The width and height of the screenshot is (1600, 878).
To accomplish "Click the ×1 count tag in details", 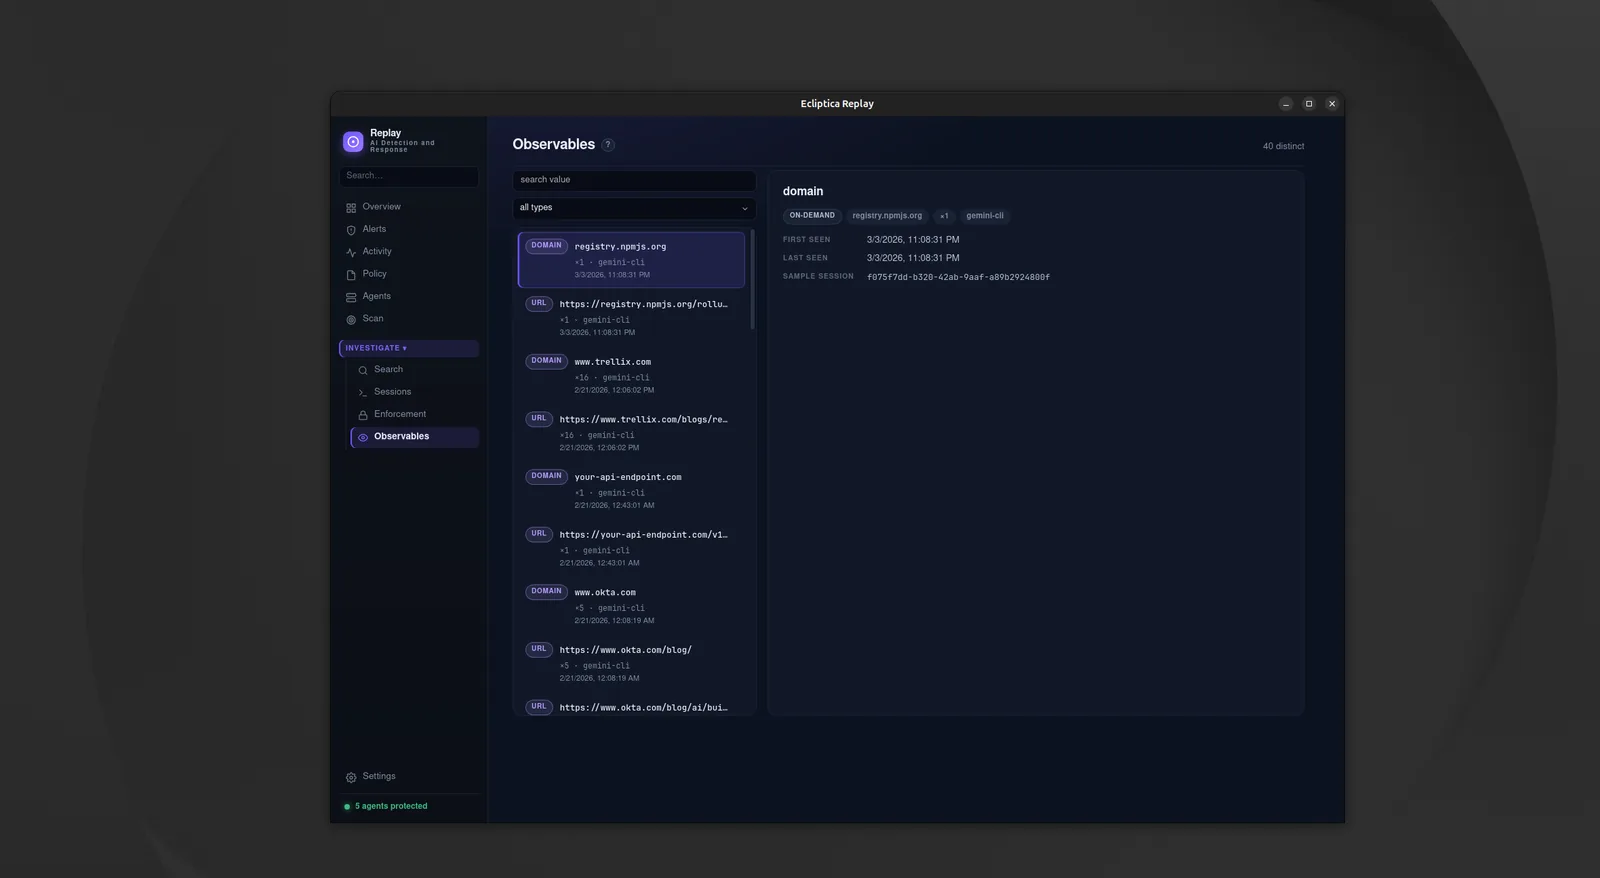I will coord(944,216).
